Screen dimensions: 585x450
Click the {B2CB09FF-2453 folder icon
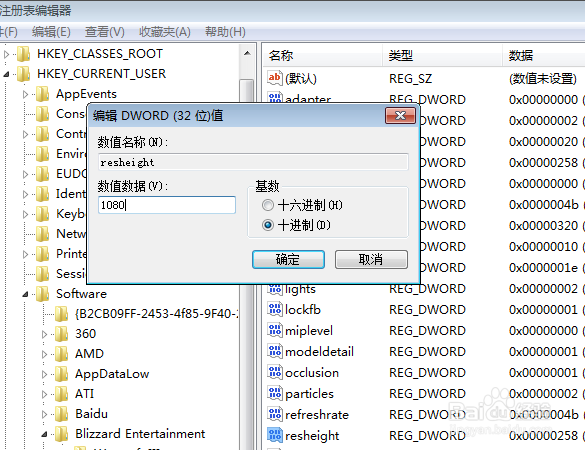[61, 314]
